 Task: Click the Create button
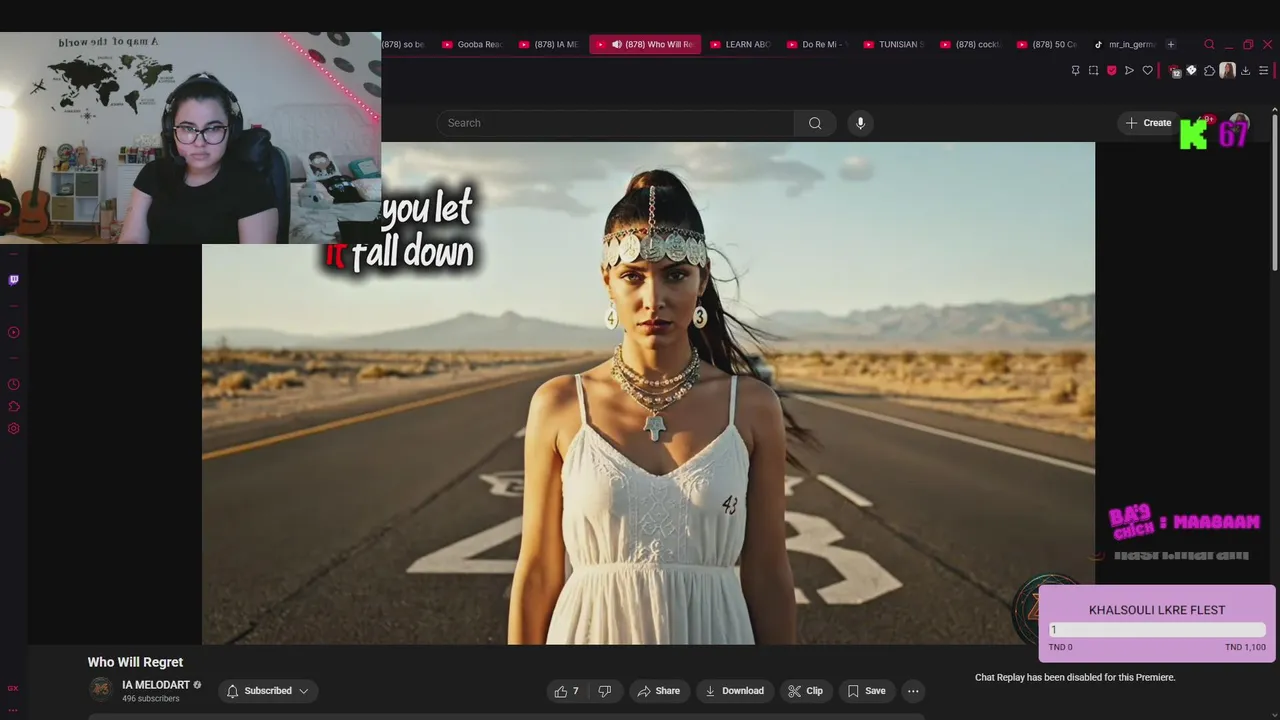point(1148,123)
